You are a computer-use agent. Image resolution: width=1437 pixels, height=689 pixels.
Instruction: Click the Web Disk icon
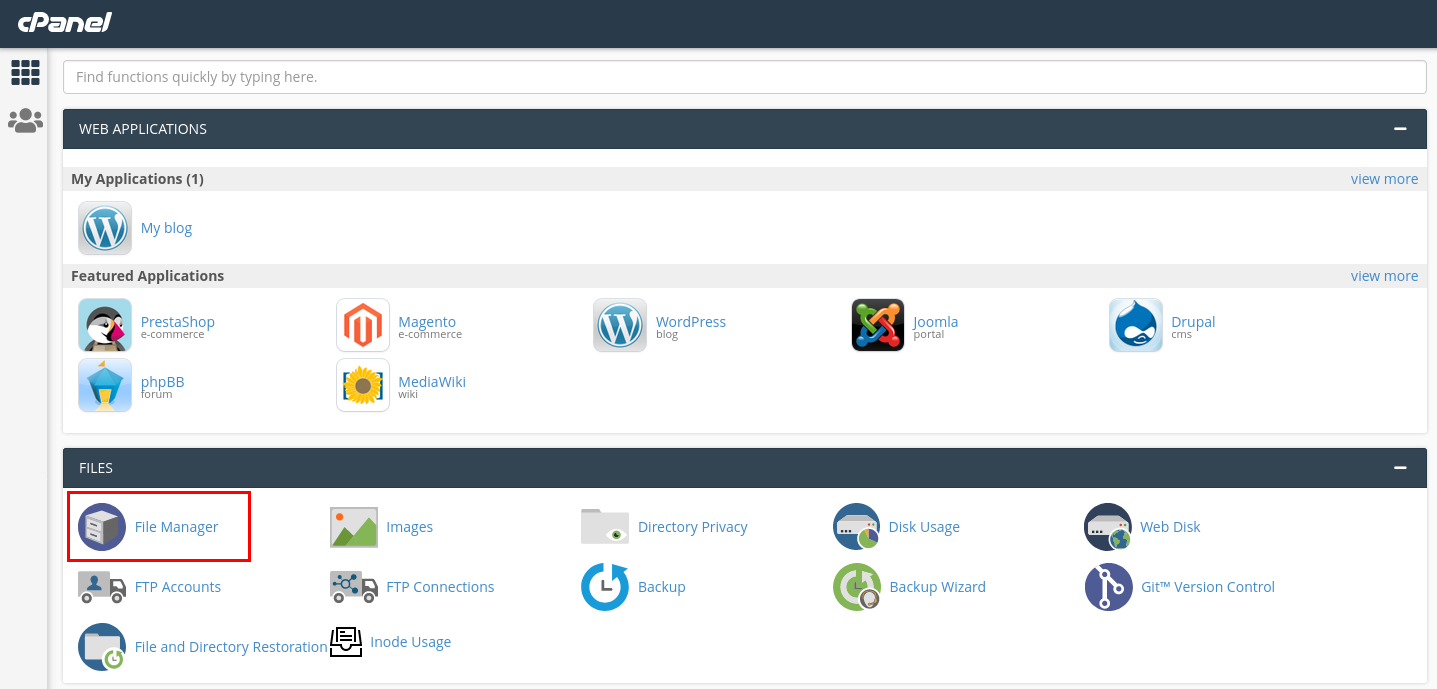pyautogui.click(x=1108, y=527)
